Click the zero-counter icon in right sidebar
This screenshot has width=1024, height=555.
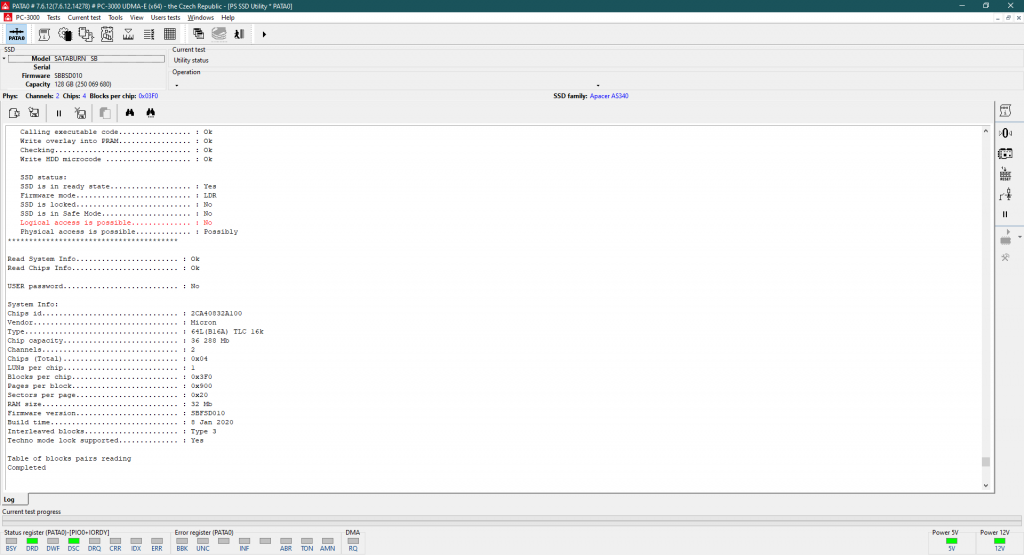pyautogui.click(x=1005, y=133)
